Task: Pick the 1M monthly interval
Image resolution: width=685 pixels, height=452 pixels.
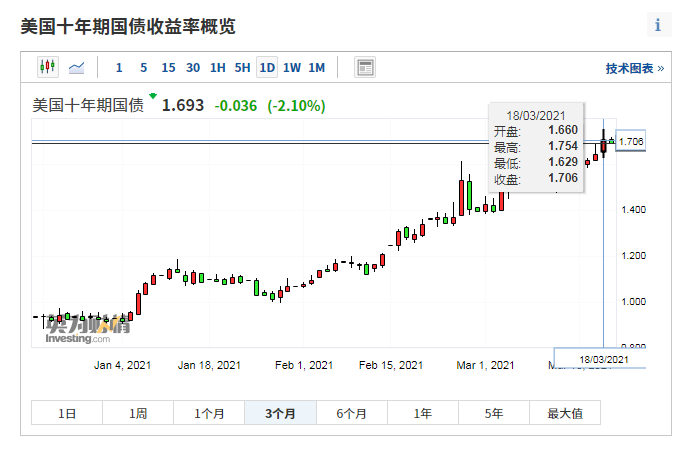Action: coord(316,68)
